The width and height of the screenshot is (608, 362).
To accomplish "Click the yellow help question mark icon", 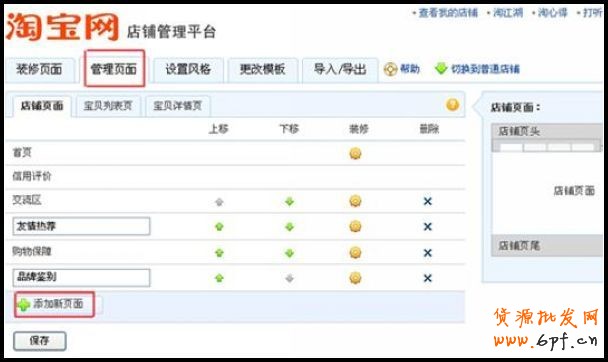I will [453, 105].
